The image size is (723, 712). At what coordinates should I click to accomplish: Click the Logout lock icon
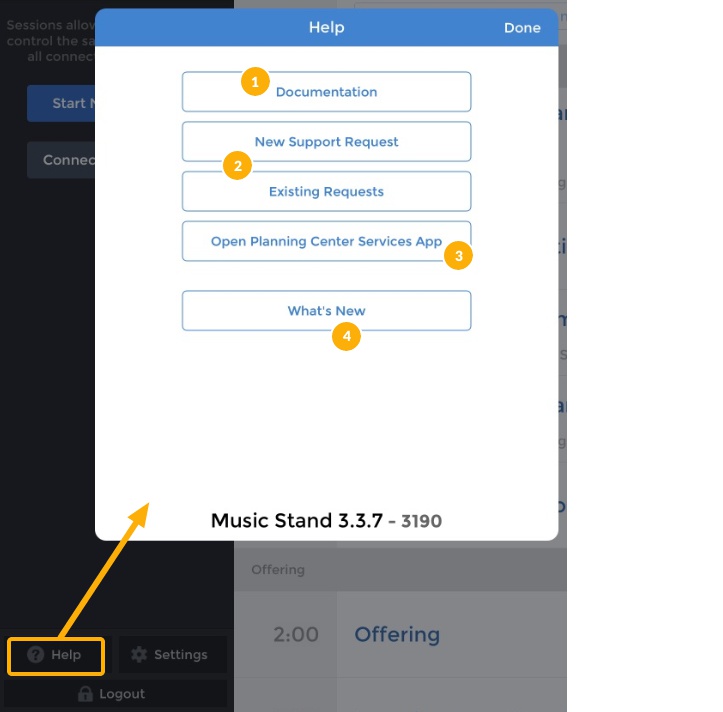pyautogui.click(x=85, y=693)
